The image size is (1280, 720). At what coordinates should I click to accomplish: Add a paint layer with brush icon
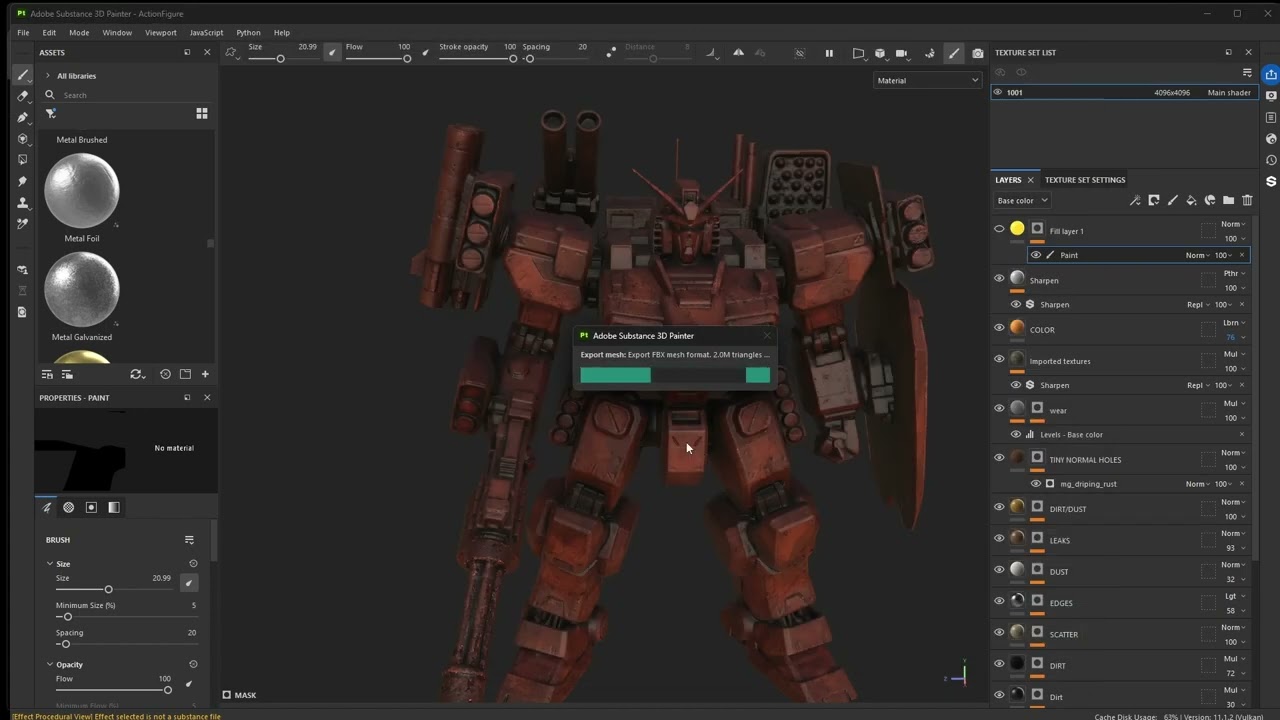pyautogui.click(x=1172, y=200)
